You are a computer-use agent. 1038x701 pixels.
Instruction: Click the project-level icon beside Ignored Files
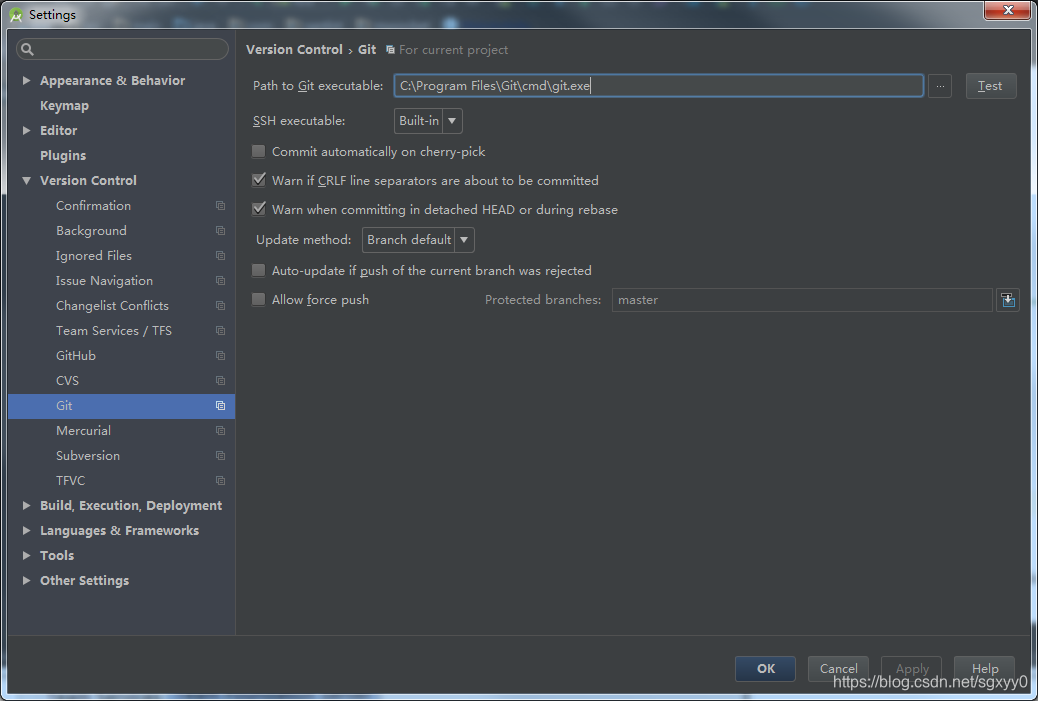coord(220,256)
